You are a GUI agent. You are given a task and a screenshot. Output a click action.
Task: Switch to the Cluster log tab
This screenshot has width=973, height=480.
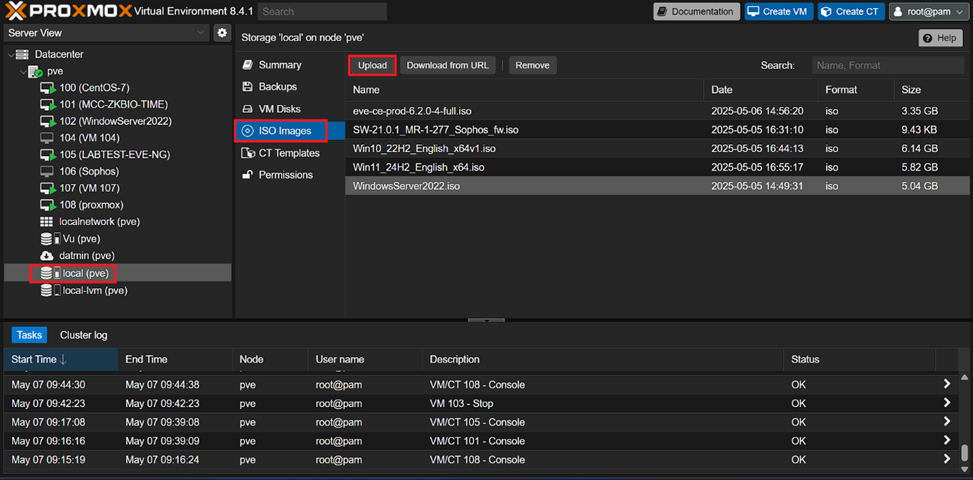pos(83,335)
